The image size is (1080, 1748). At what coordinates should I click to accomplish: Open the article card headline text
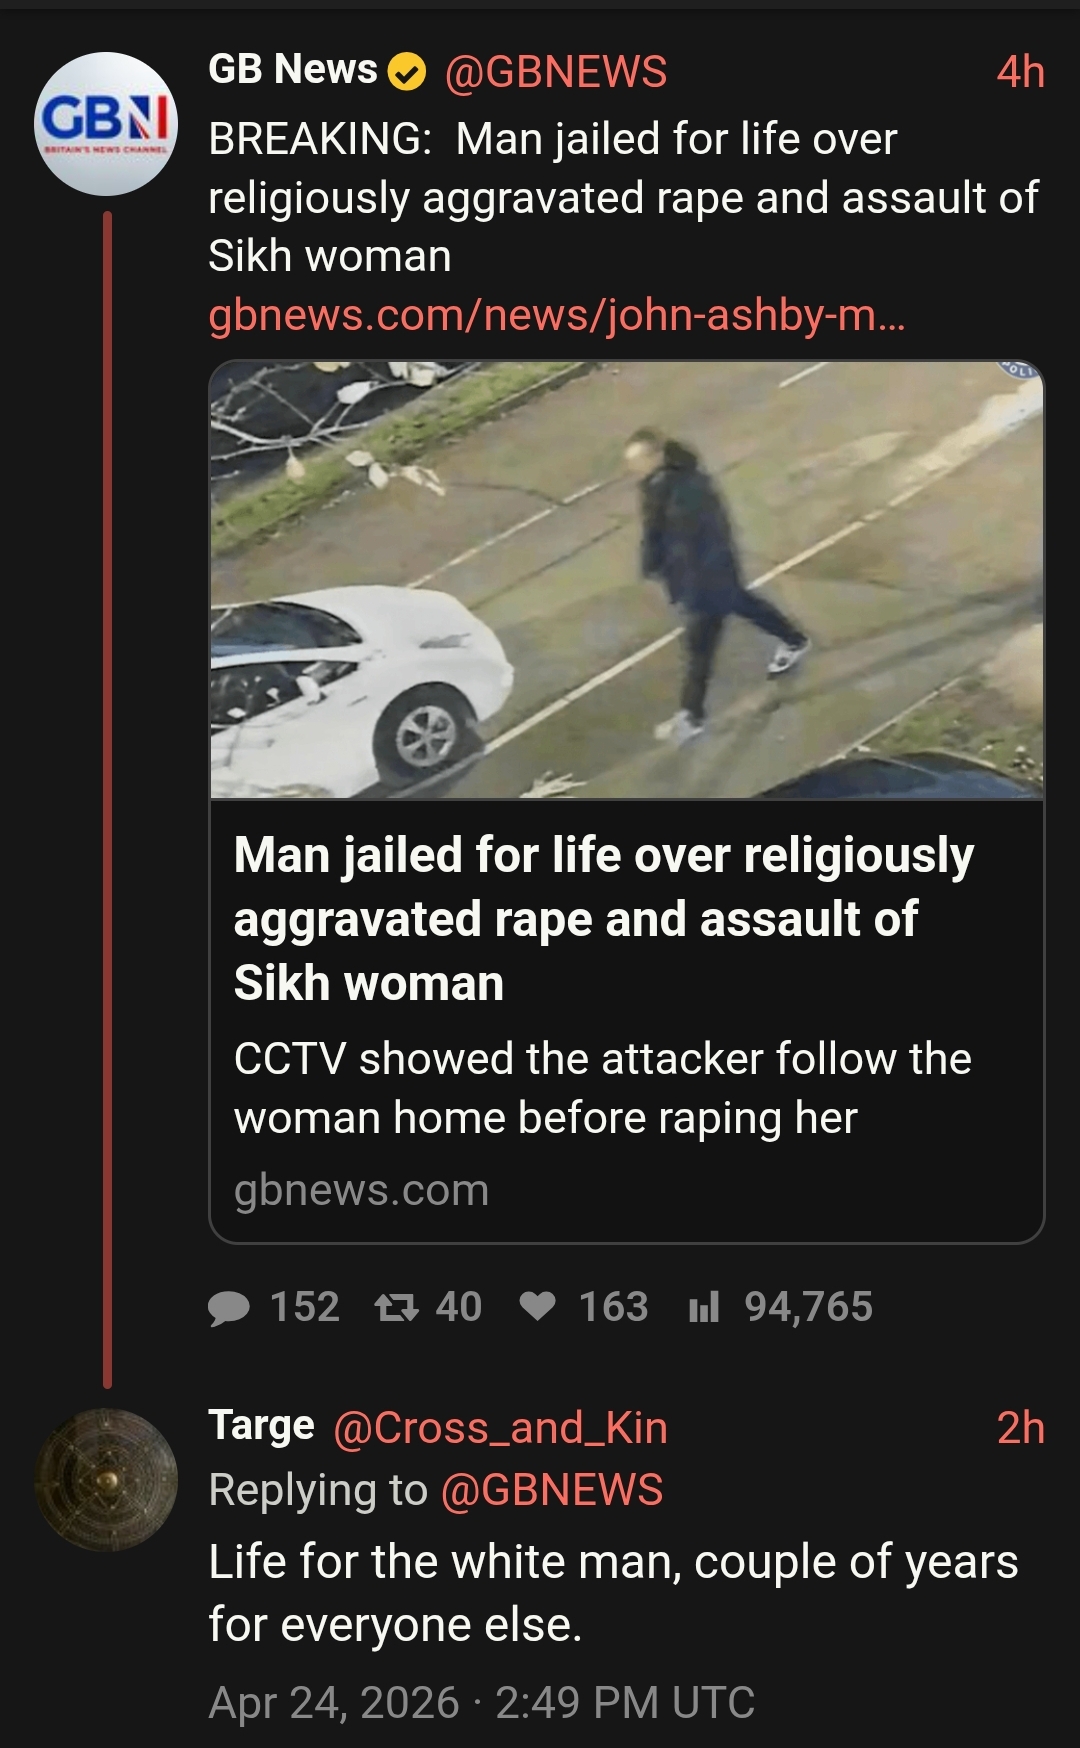pyautogui.click(x=603, y=919)
